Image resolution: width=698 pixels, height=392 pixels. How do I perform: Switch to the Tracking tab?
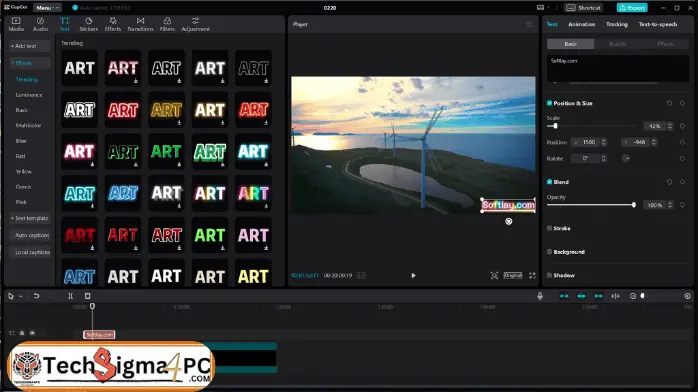coord(617,24)
